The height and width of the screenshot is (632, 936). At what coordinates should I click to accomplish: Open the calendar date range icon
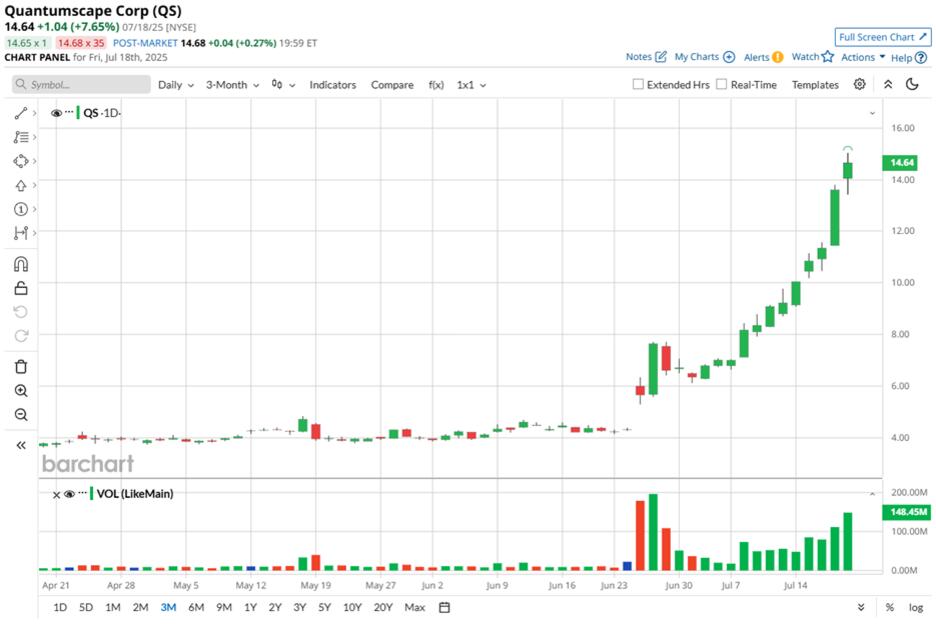pyautogui.click(x=444, y=608)
